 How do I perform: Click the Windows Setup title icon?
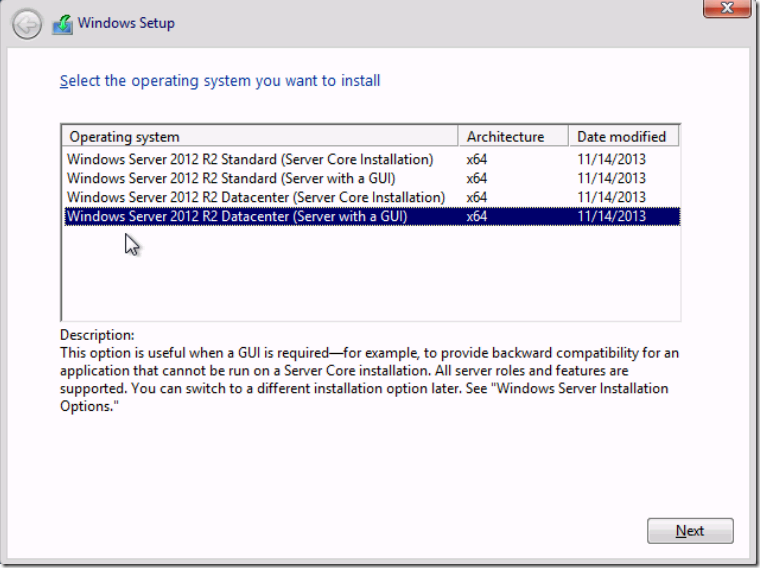point(63,24)
